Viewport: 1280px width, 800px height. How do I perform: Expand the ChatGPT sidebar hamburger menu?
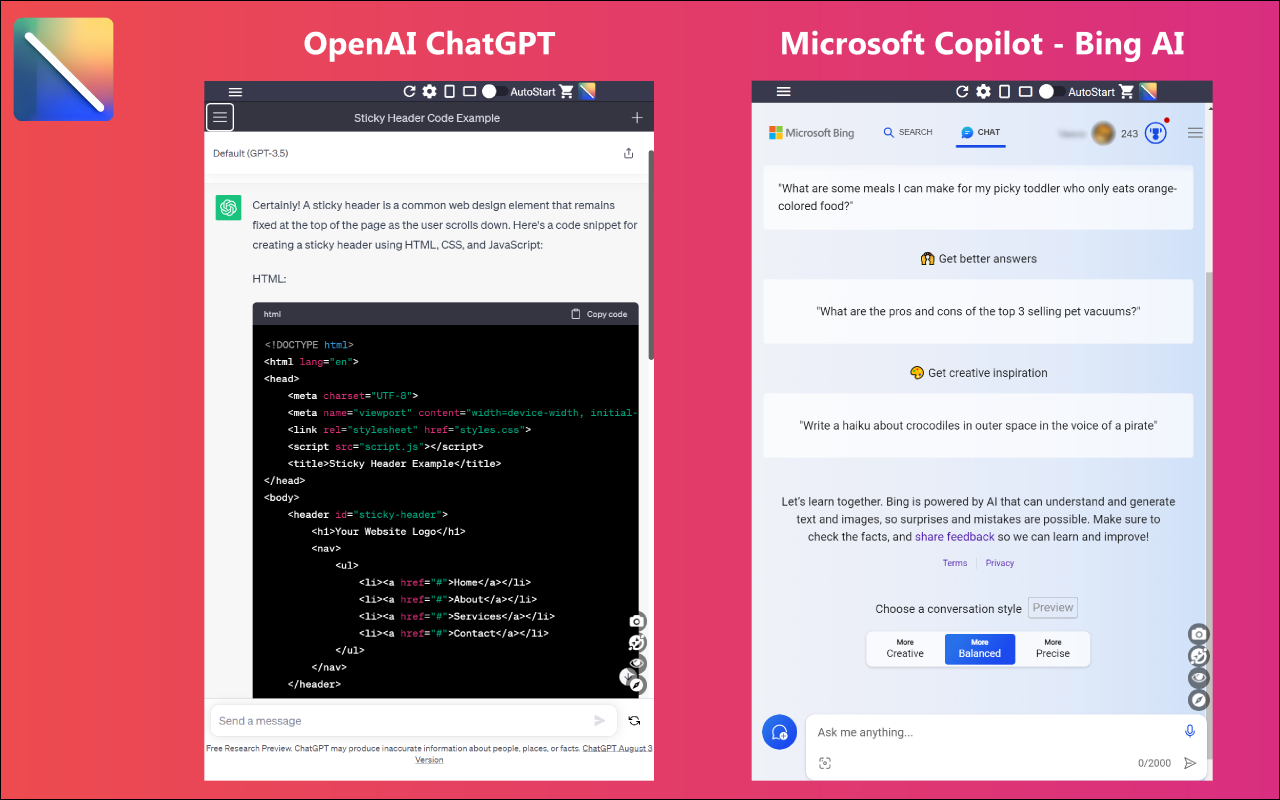(x=219, y=117)
